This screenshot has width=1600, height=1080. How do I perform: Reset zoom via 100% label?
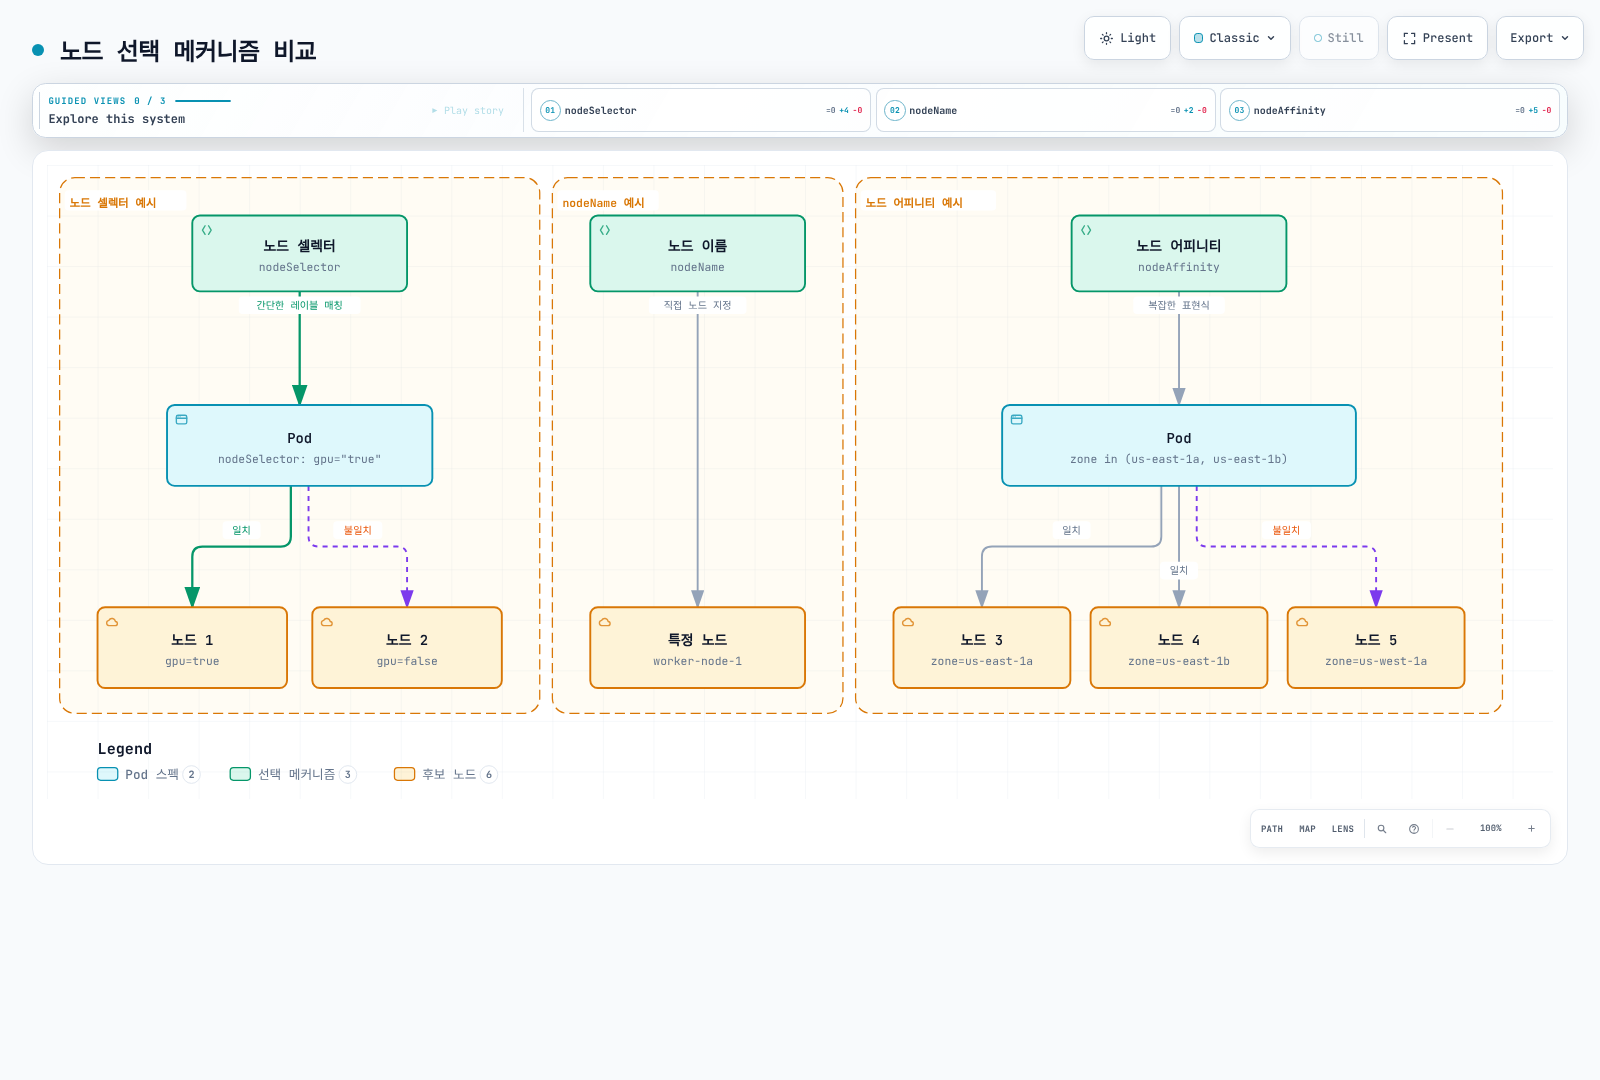coord(1491,828)
